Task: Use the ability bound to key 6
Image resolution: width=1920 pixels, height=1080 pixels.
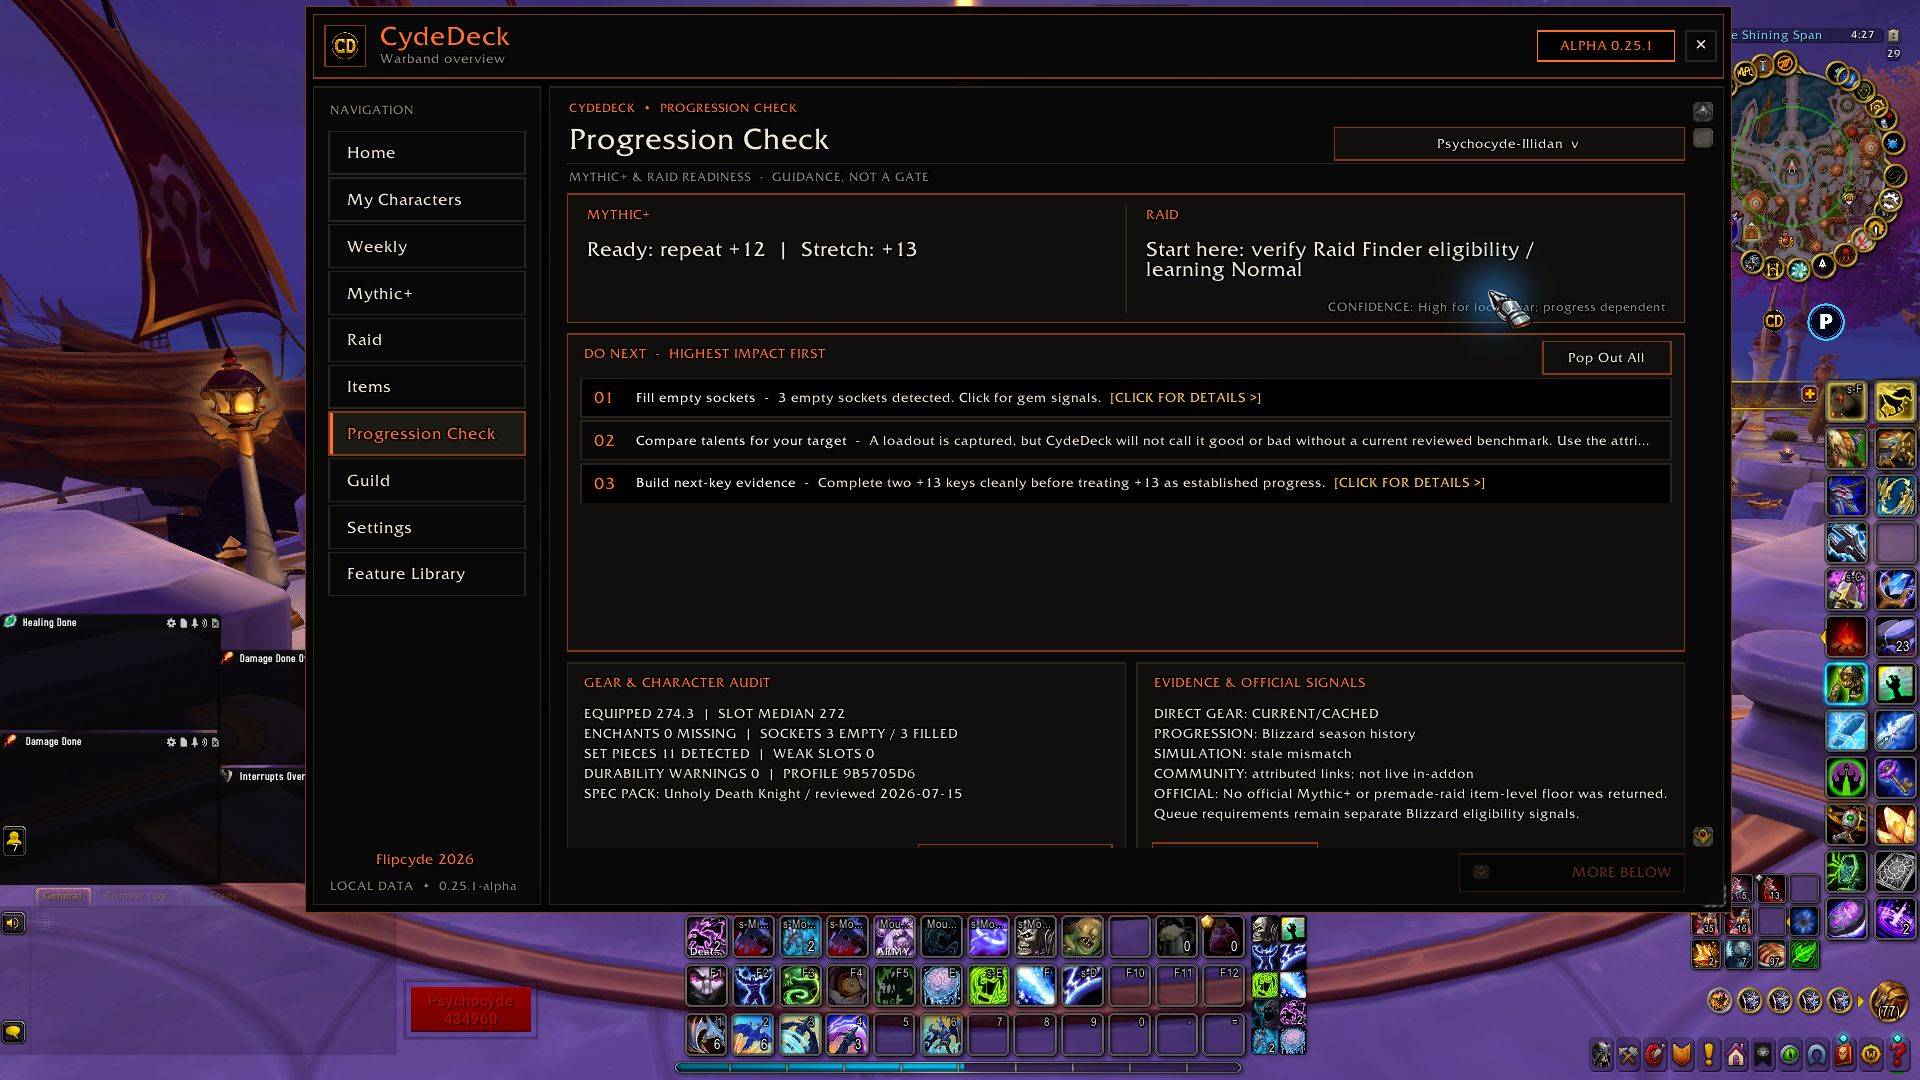Action: pos(941,1035)
